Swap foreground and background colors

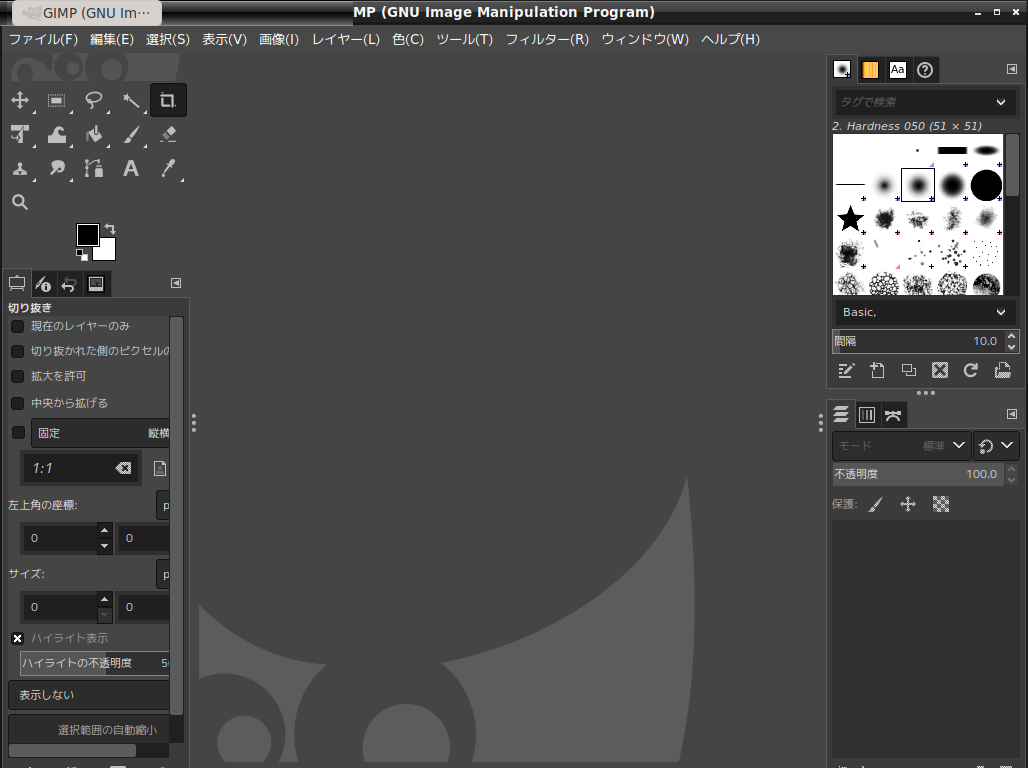click(110, 229)
